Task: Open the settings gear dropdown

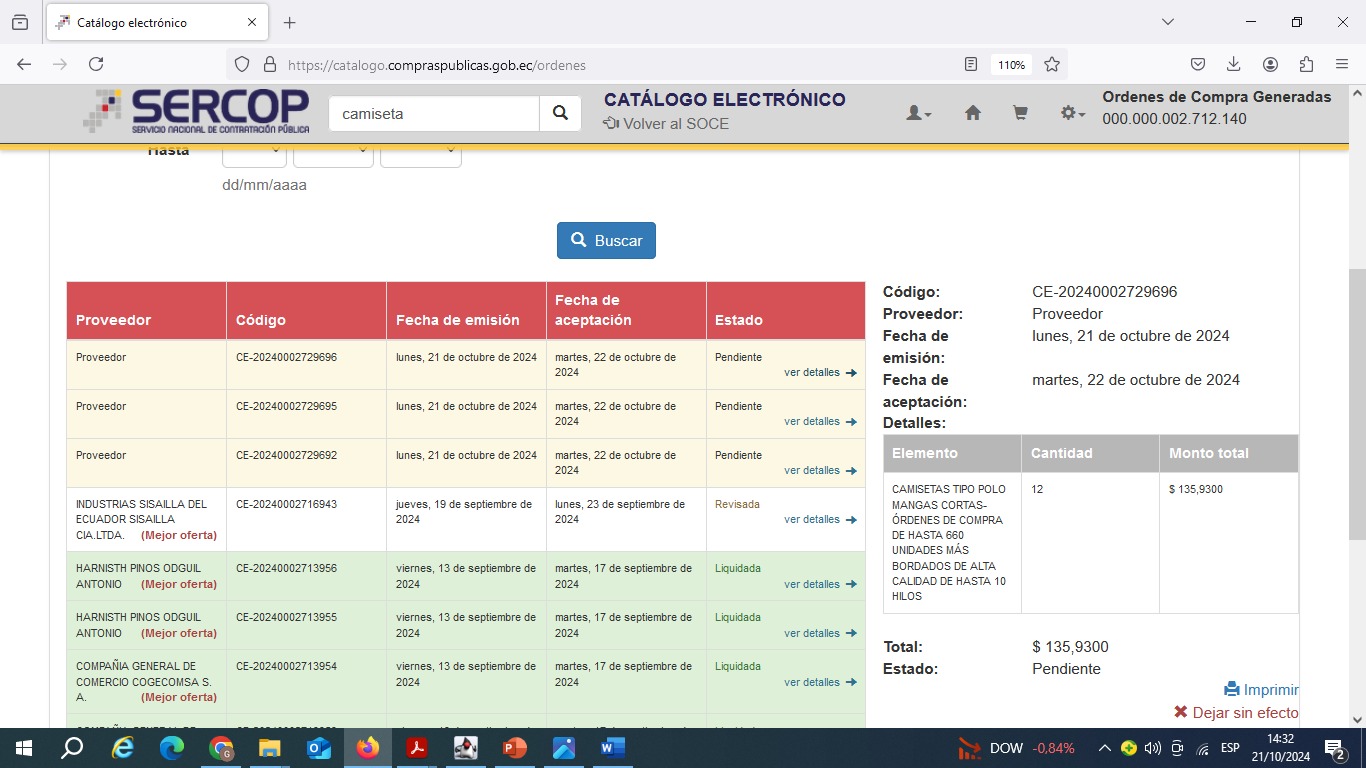Action: 1072,114
